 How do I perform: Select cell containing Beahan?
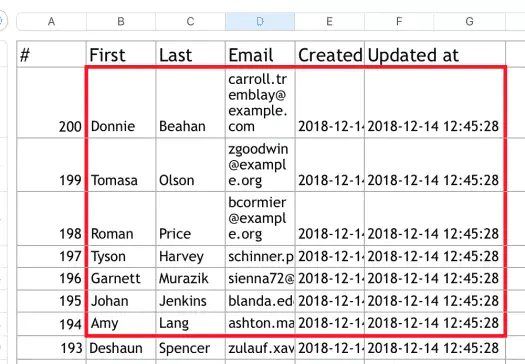pyautogui.click(x=191, y=102)
